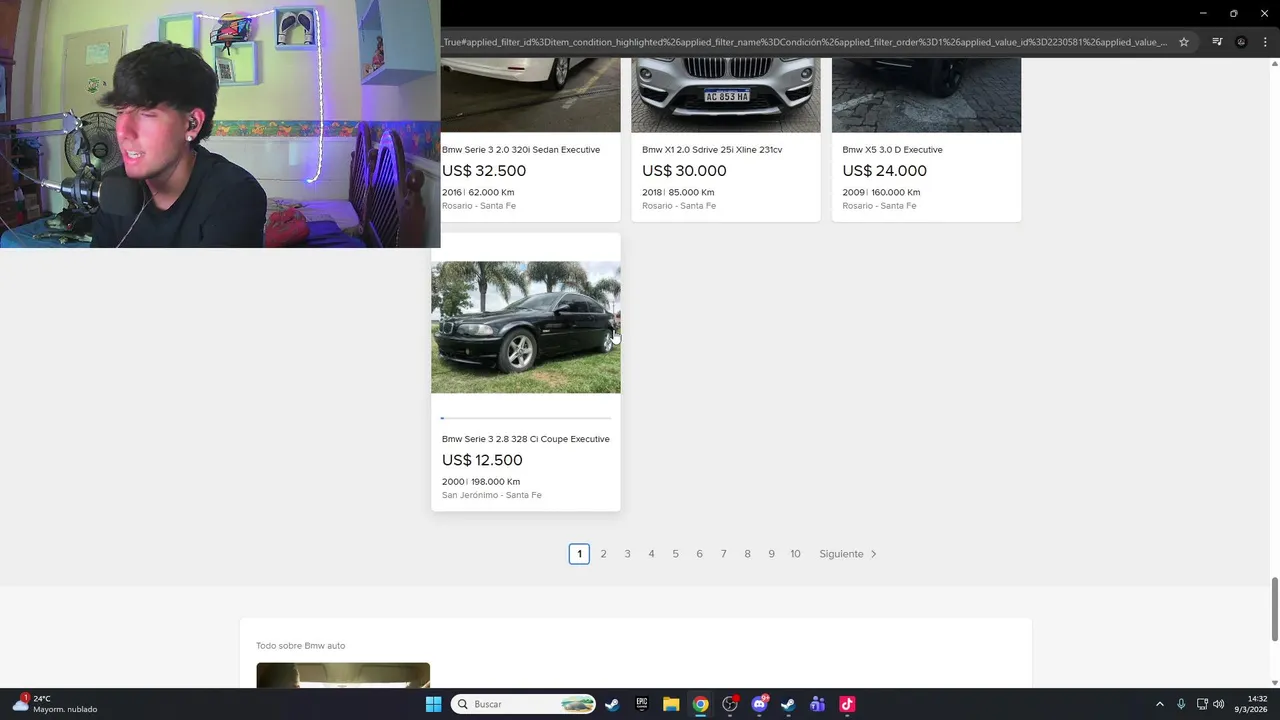Click the taskbar Buscar search box
This screenshot has height=720, width=1280.
(x=523, y=704)
